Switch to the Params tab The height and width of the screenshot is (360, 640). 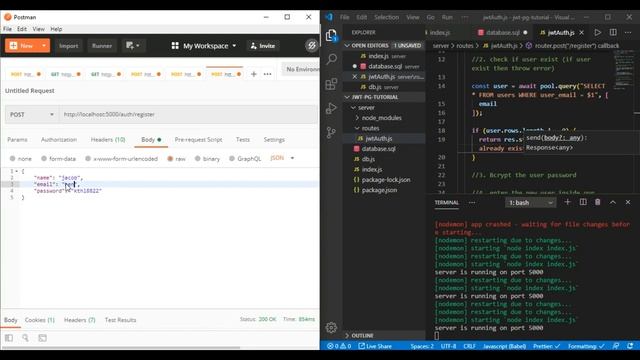click(x=17, y=140)
